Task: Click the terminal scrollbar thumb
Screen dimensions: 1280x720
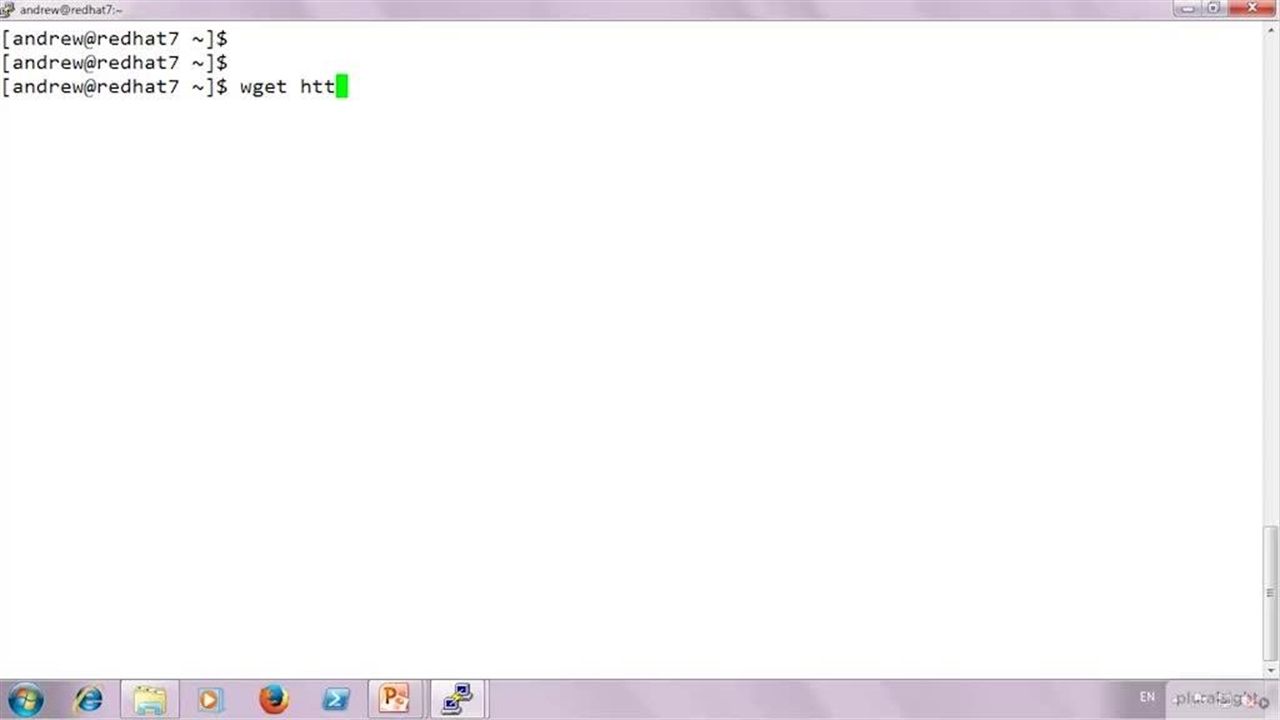Action: 1271,590
